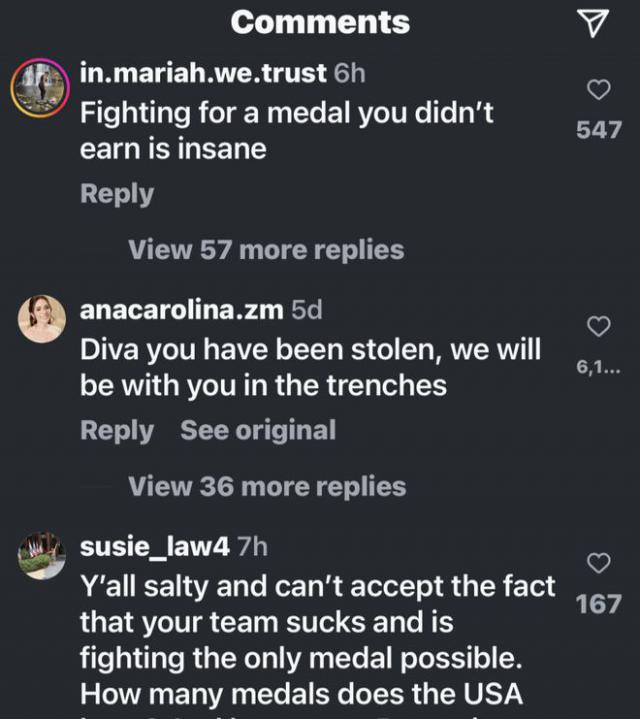Open username susie_law4
The height and width of the screenshot is (719, 640).
tap(155, 546)
